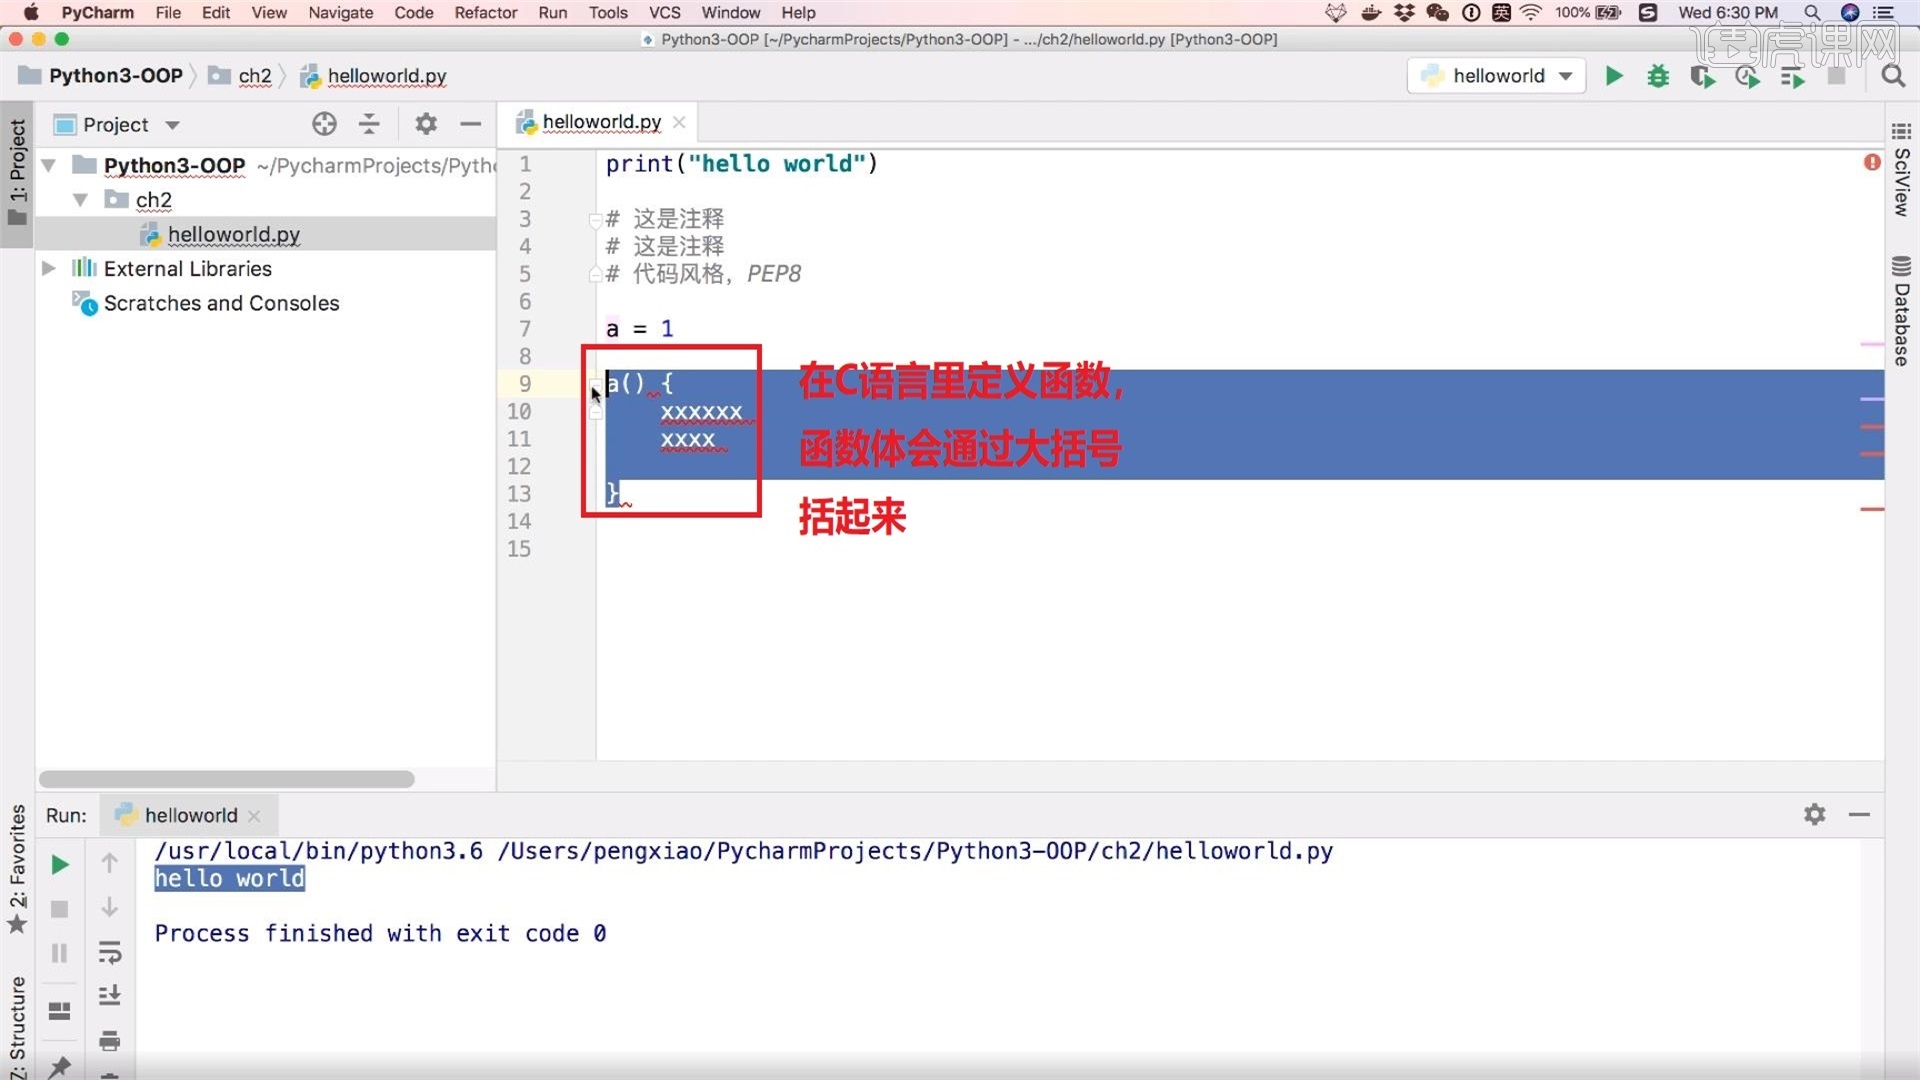Run the helloworld script with green play icon
Screen dimensions: 1920x1080
(1614, 76)
